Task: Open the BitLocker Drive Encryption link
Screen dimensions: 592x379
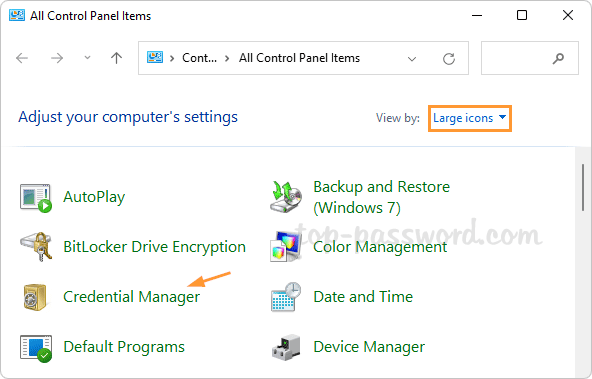Action: tap(154, 247)
